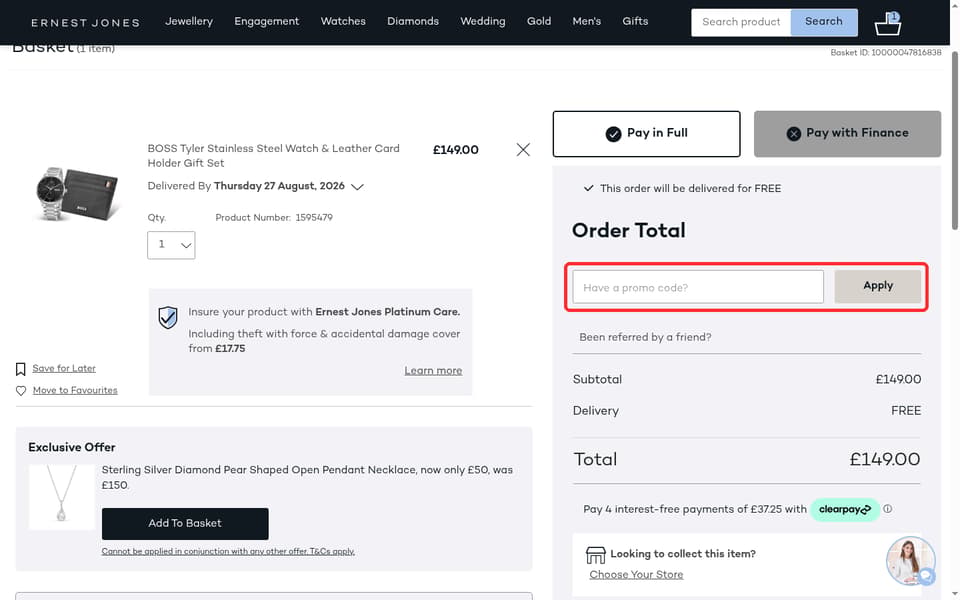The height and width of the screenshot is (600, 960).
Task: Open the Men's menu
Action: tap(587, 21)
